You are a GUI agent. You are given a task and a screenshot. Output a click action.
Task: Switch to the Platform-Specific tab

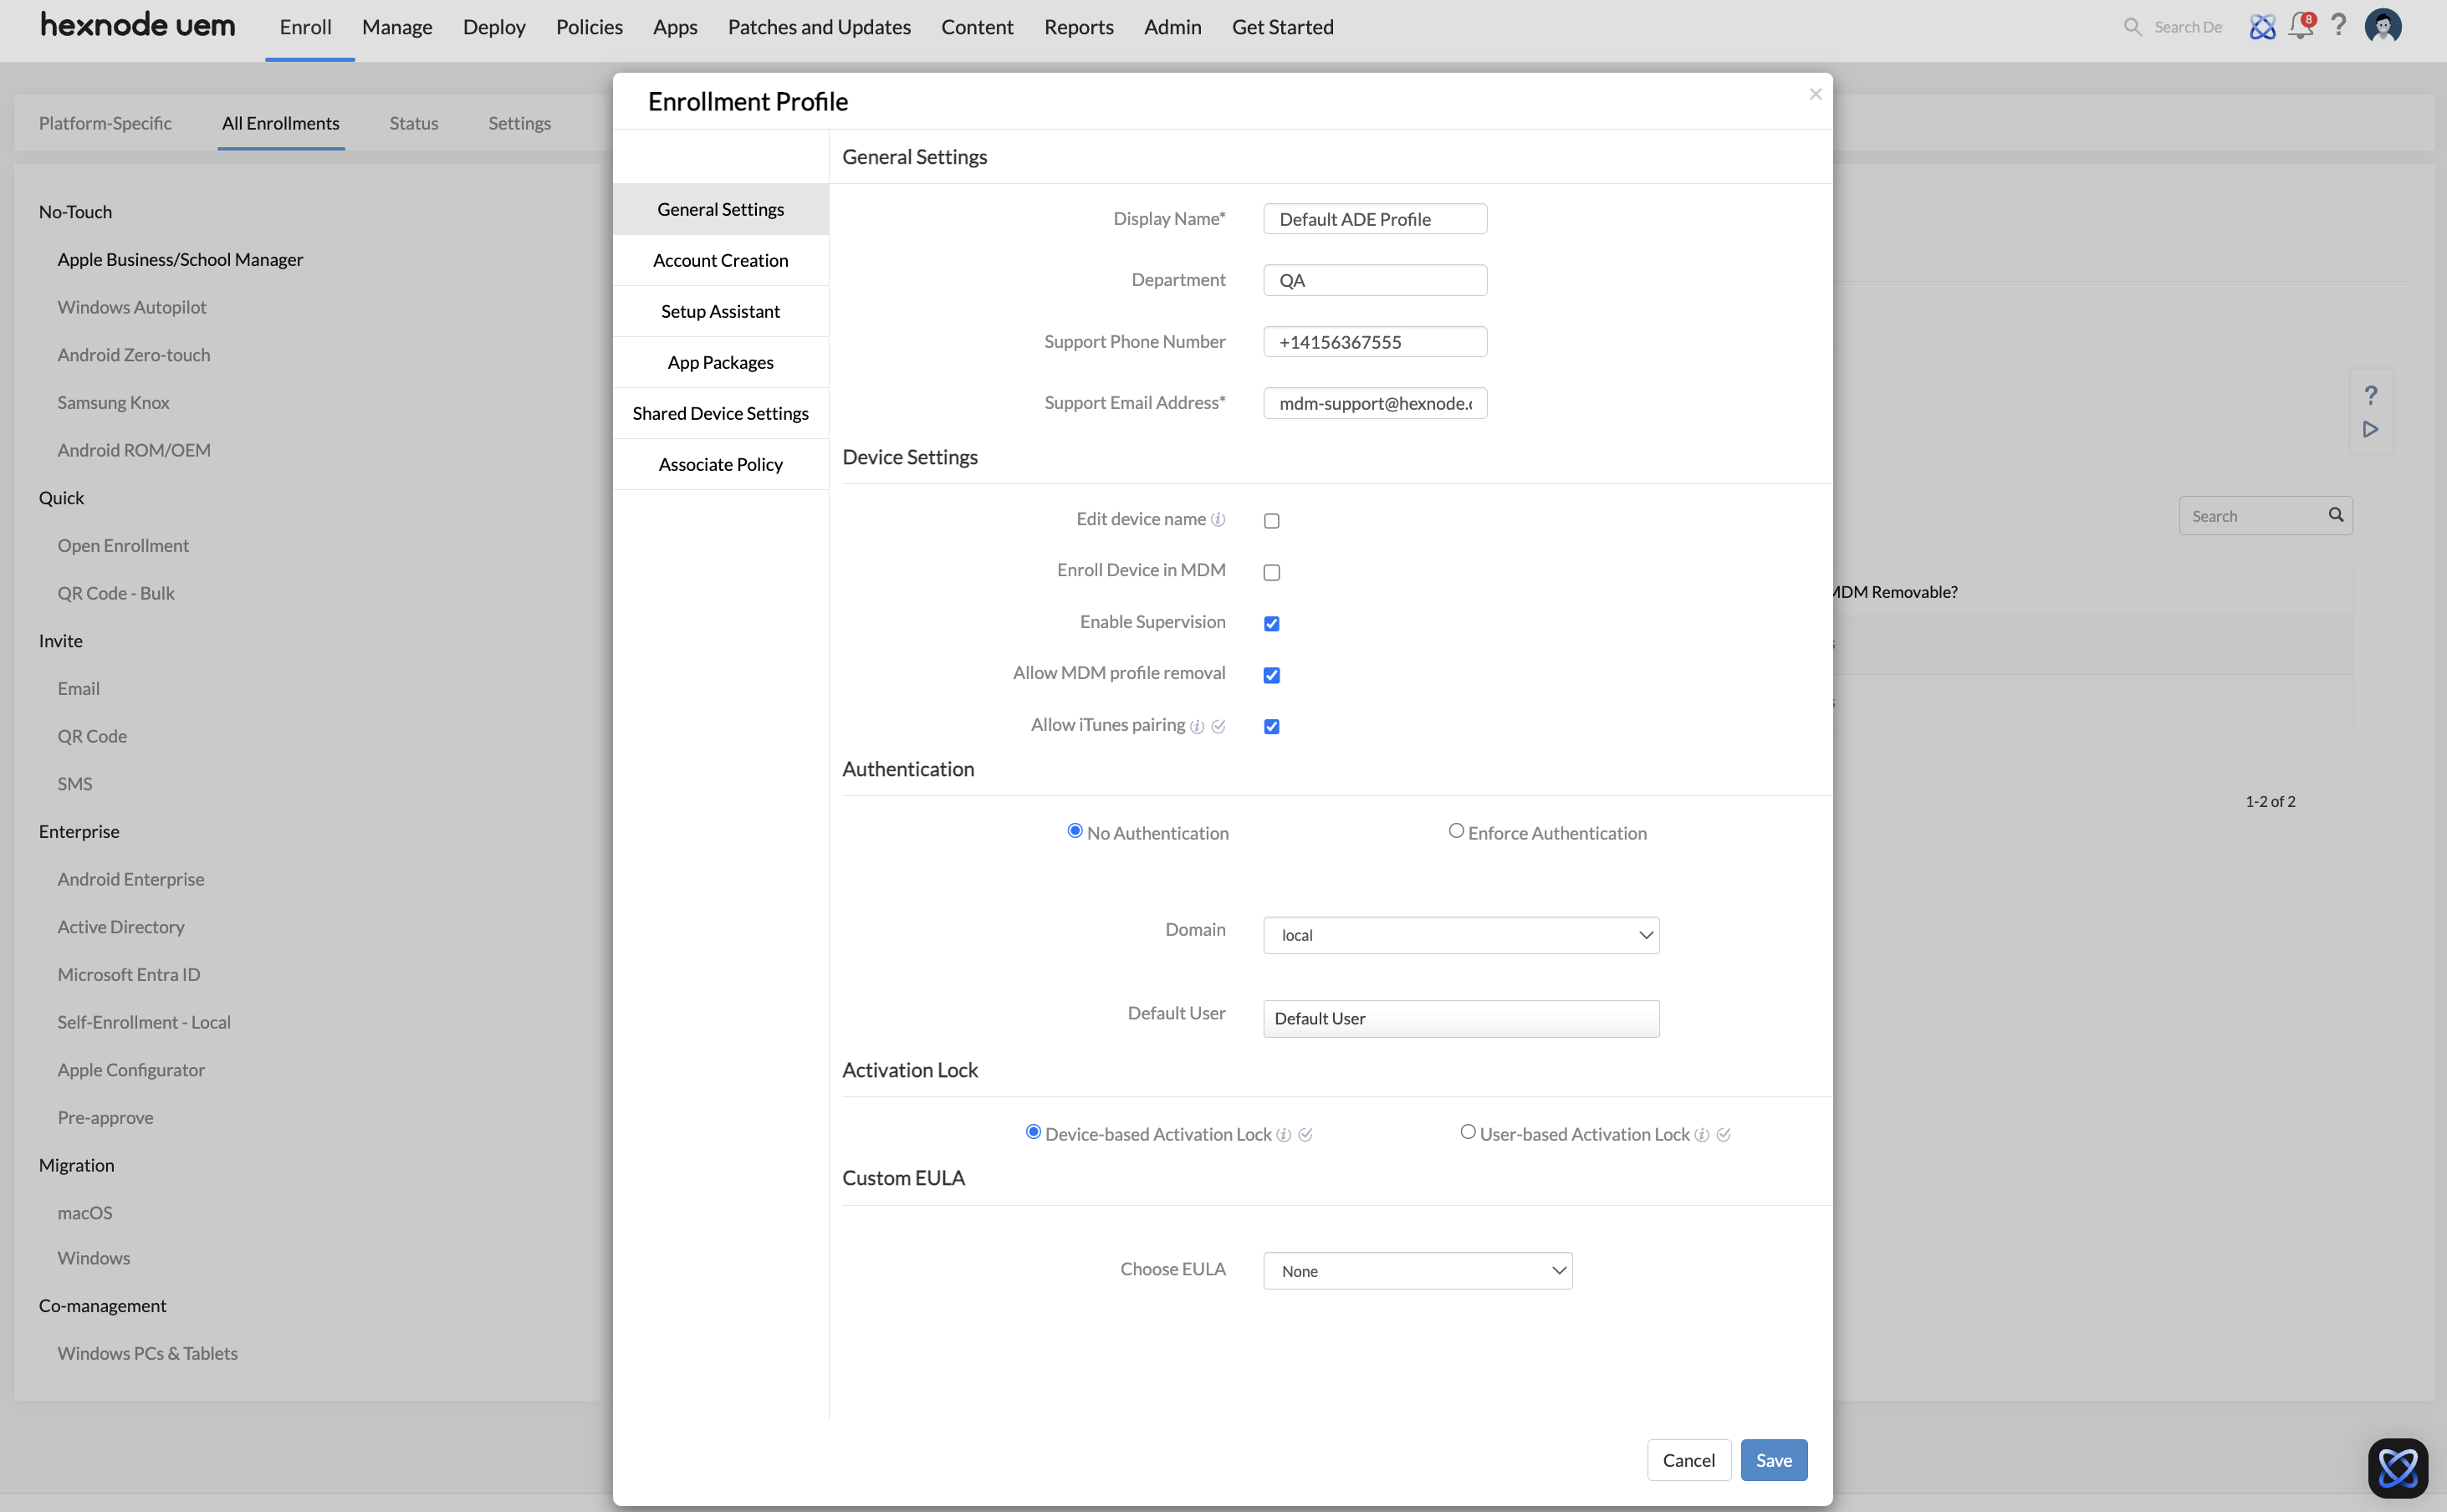click(105, 123)
